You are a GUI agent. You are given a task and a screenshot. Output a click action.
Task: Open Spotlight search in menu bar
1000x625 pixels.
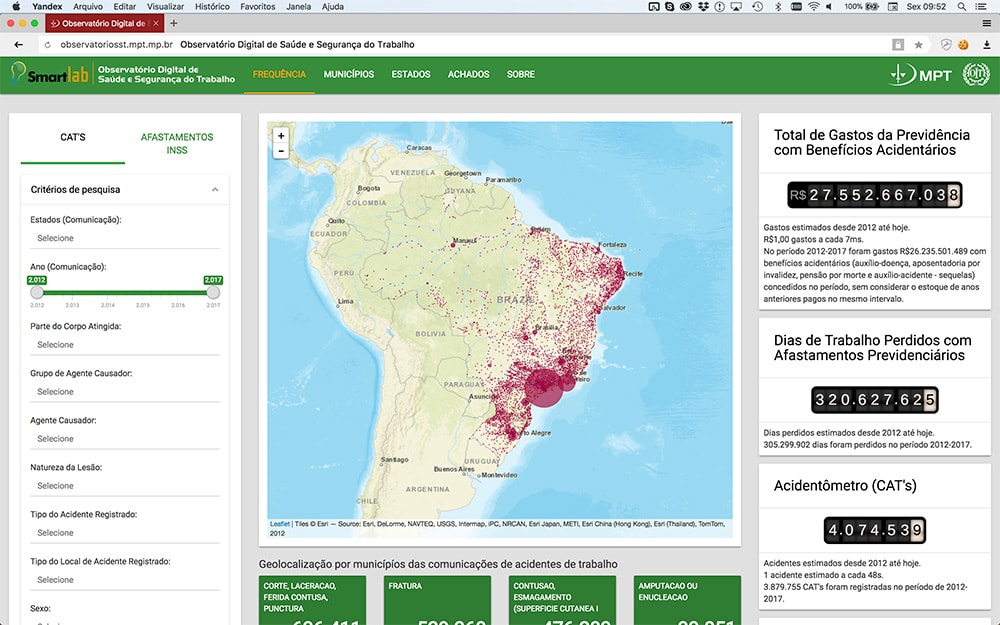[x=961, y=6]
